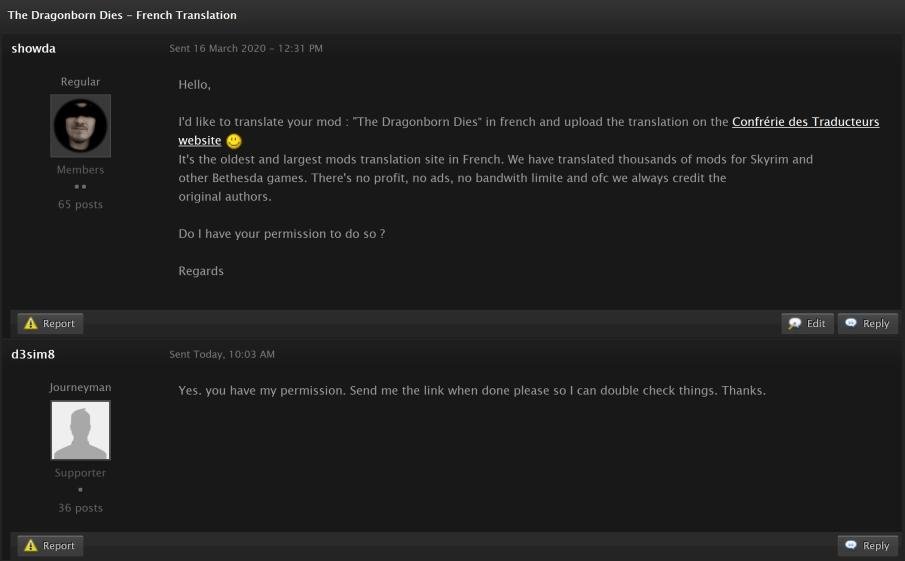Click the "Sent Today, 10:03 AM" timestamp
This screenshot has height=561, width=905.
pyautogui.click(x=222, y=355)
